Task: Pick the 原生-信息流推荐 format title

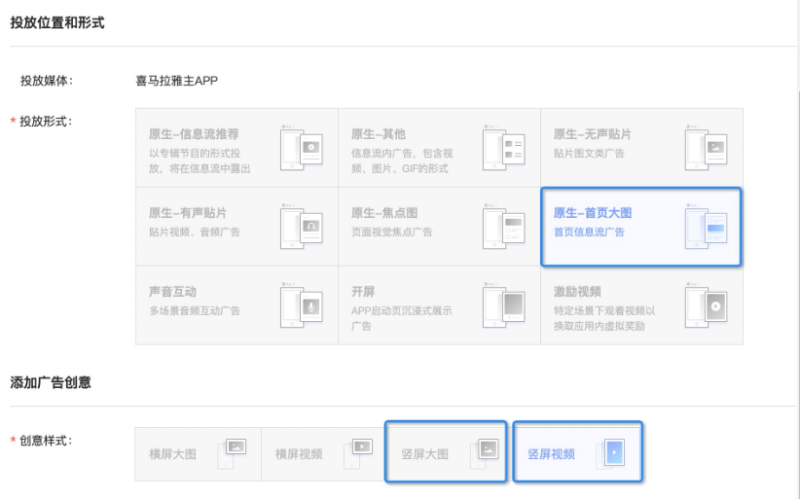Action: [193, 134]
